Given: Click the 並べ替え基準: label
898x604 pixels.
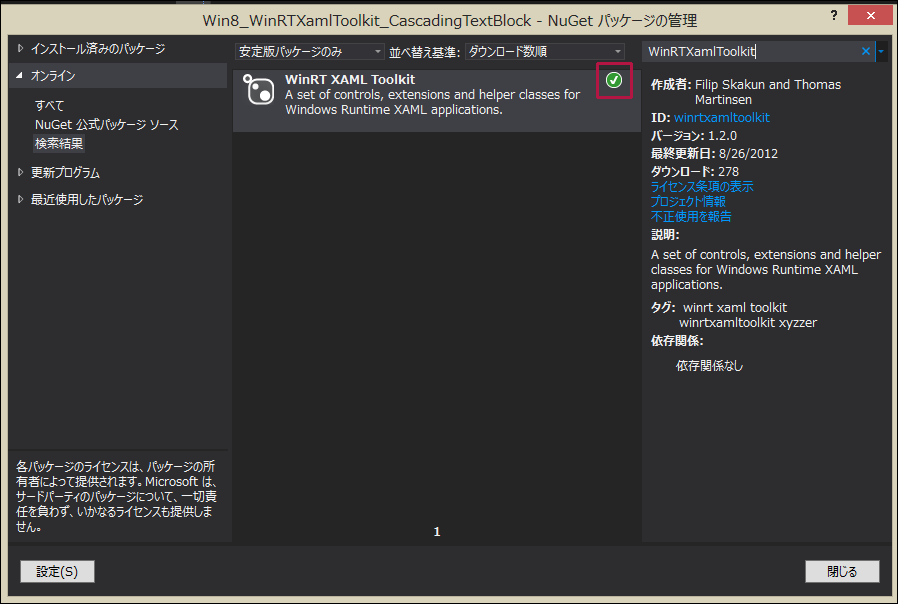Looking at the screenshot, I should pyautogui.click(x=424, y=52).
